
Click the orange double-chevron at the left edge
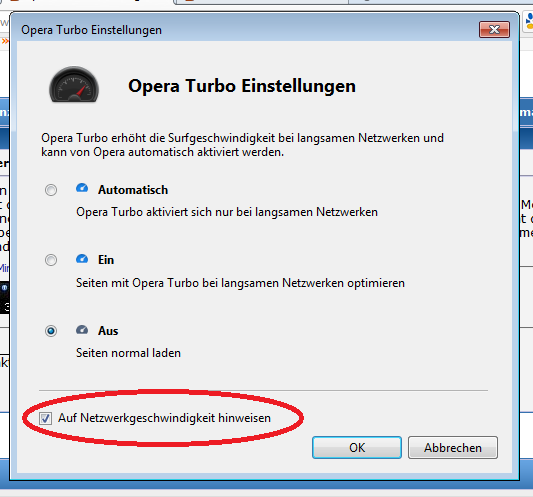[x=5, y=41]
